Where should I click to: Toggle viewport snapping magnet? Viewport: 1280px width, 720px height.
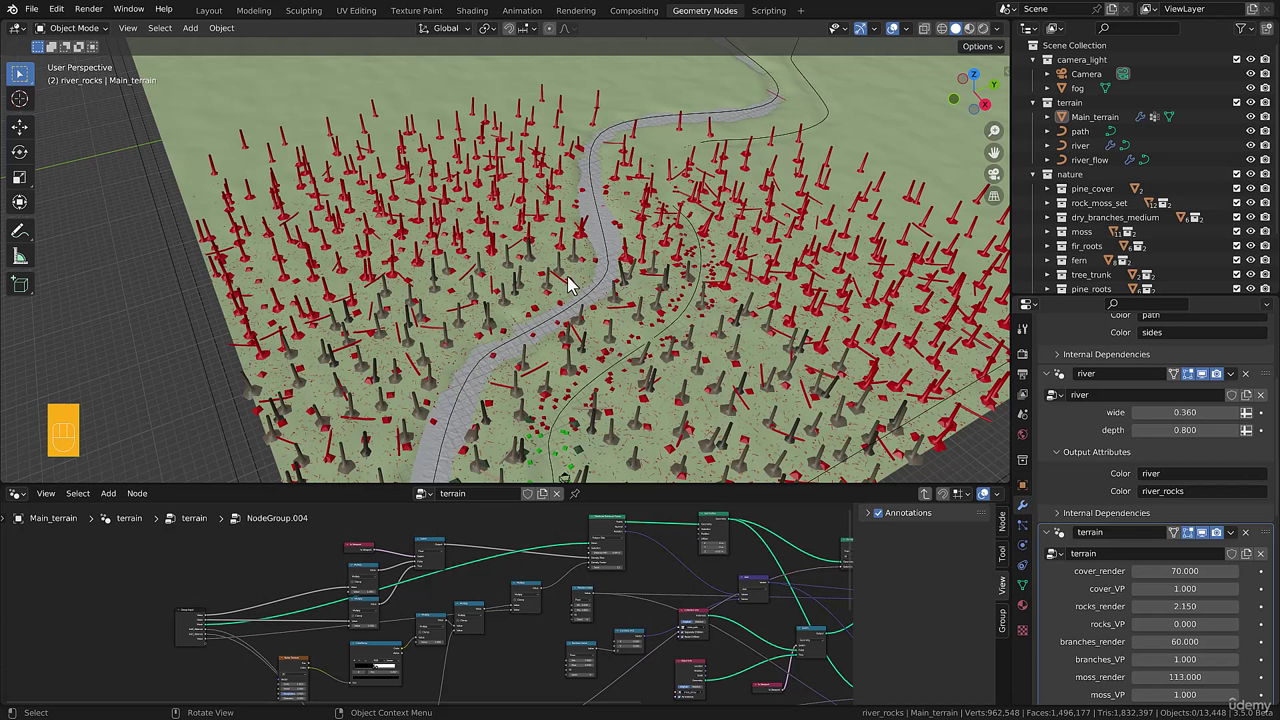point(509,28)
